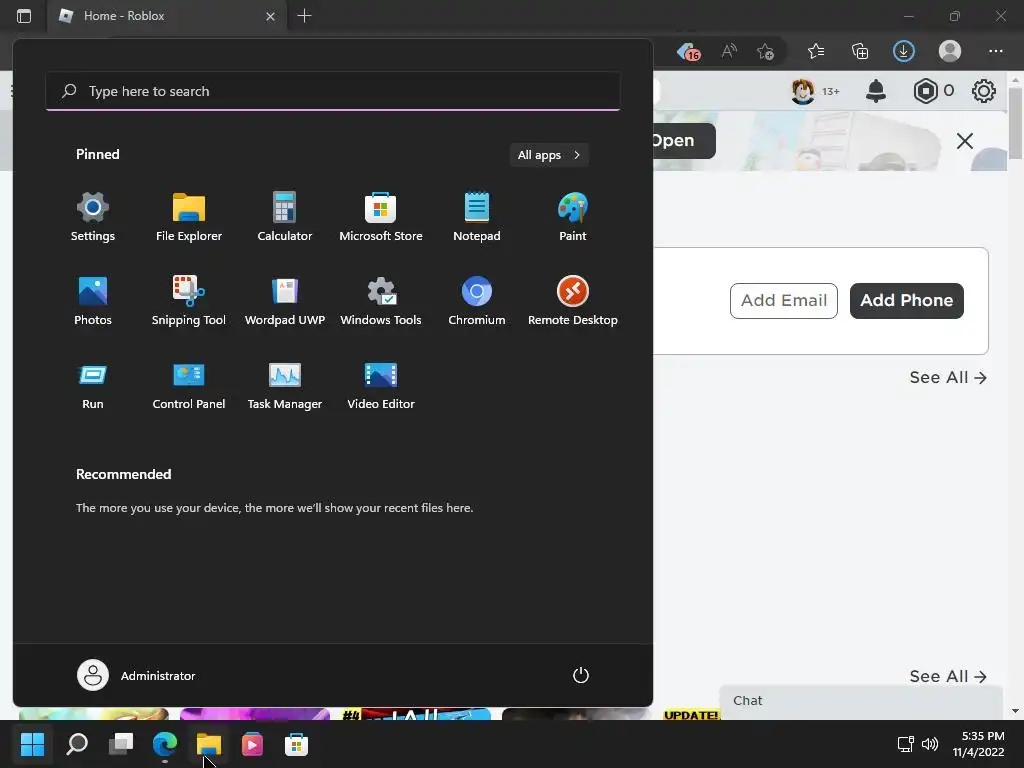Viewport: 1024px width, 768px height.
Task: Open File Explorer from the taskbar
Action: (209, 743)
